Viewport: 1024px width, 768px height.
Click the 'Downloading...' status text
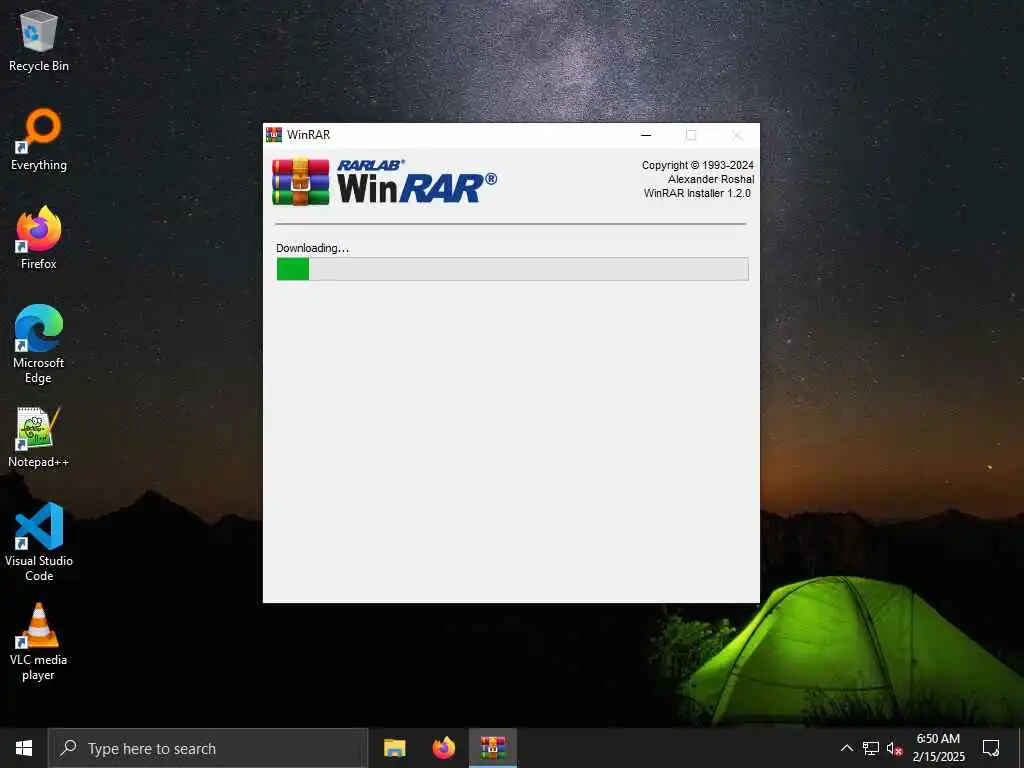coord(313,248)
